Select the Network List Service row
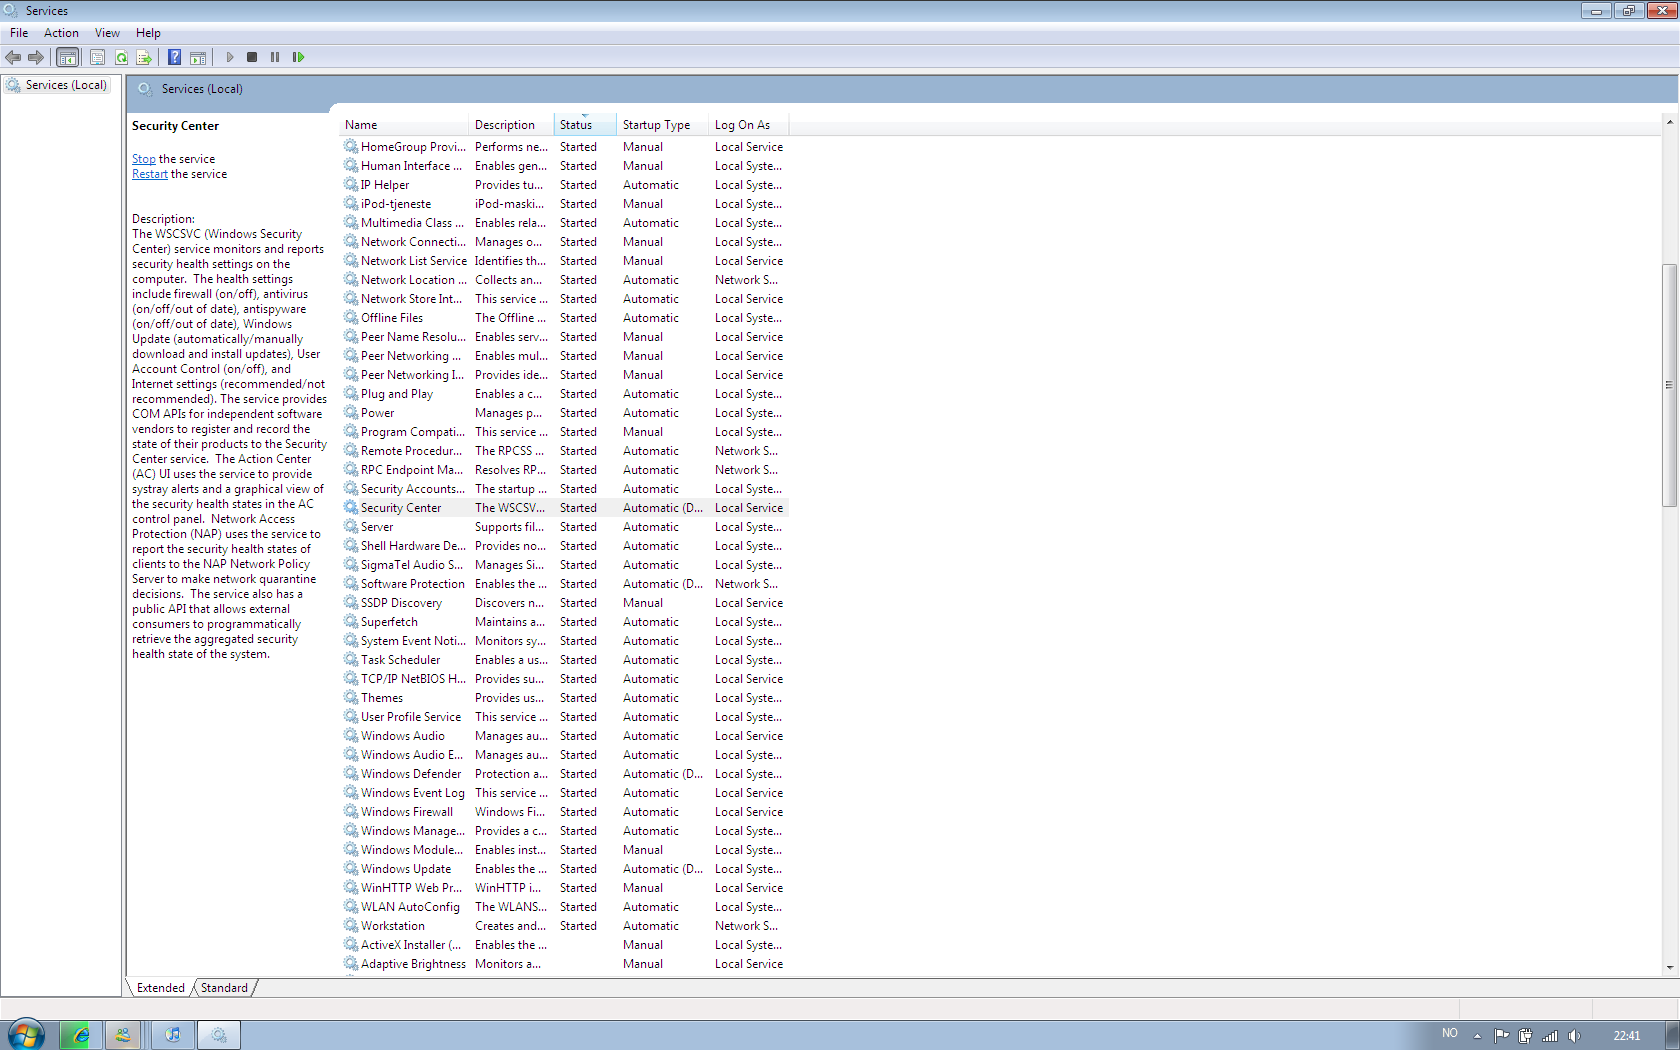Screen dimensions: 1680x1050 point(565,261)
